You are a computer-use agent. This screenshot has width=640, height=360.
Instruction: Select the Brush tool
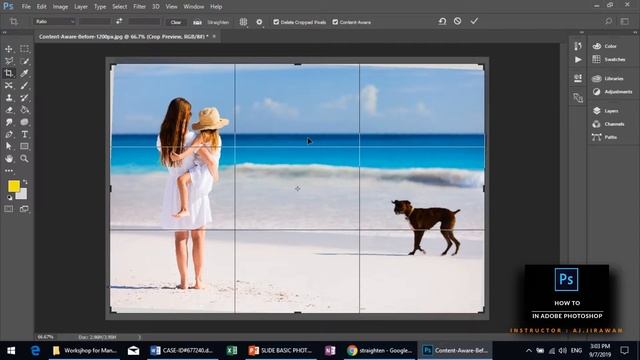[24, 85]
